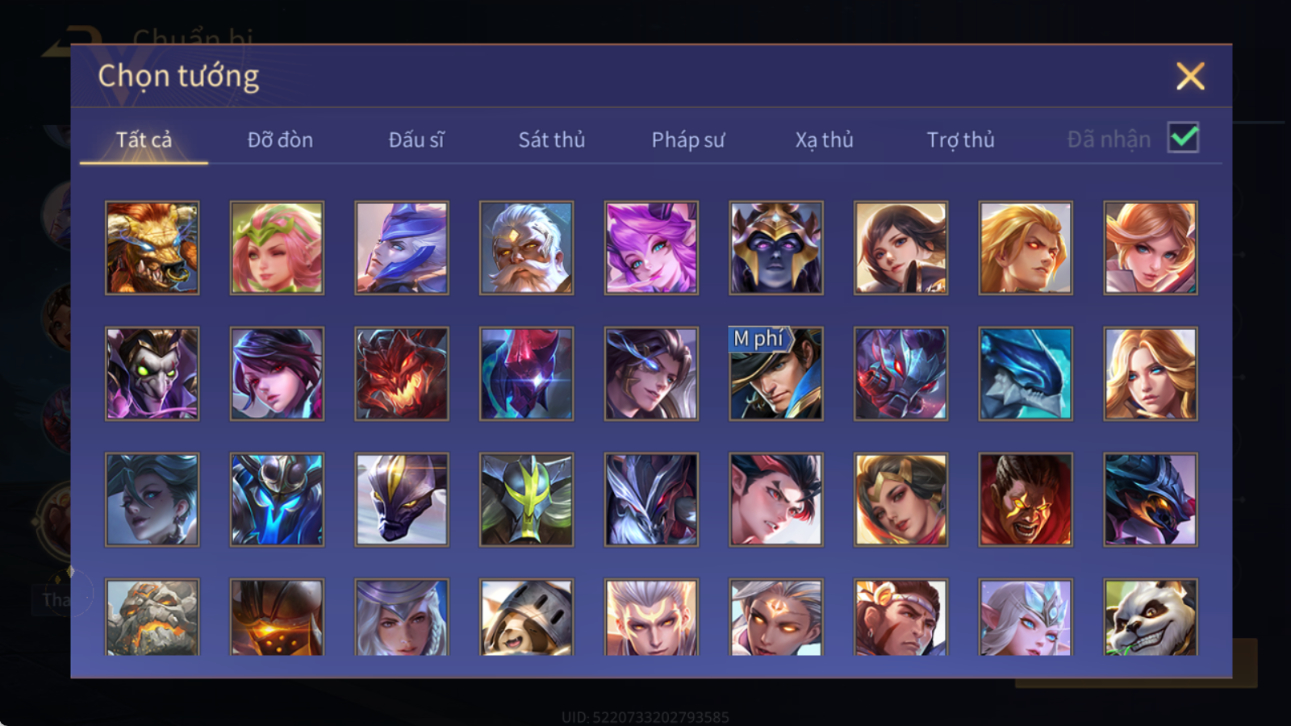Viewport: 1291px width, 726px height.
Task: Pick the bear in knight helmet hero
Action: point(526,617)
